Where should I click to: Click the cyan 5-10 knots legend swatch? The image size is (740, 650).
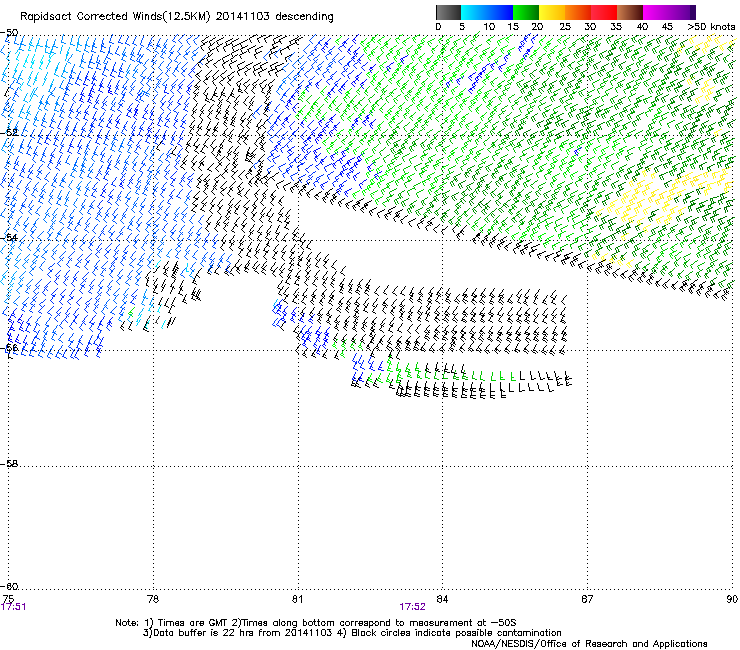[474, 12]
